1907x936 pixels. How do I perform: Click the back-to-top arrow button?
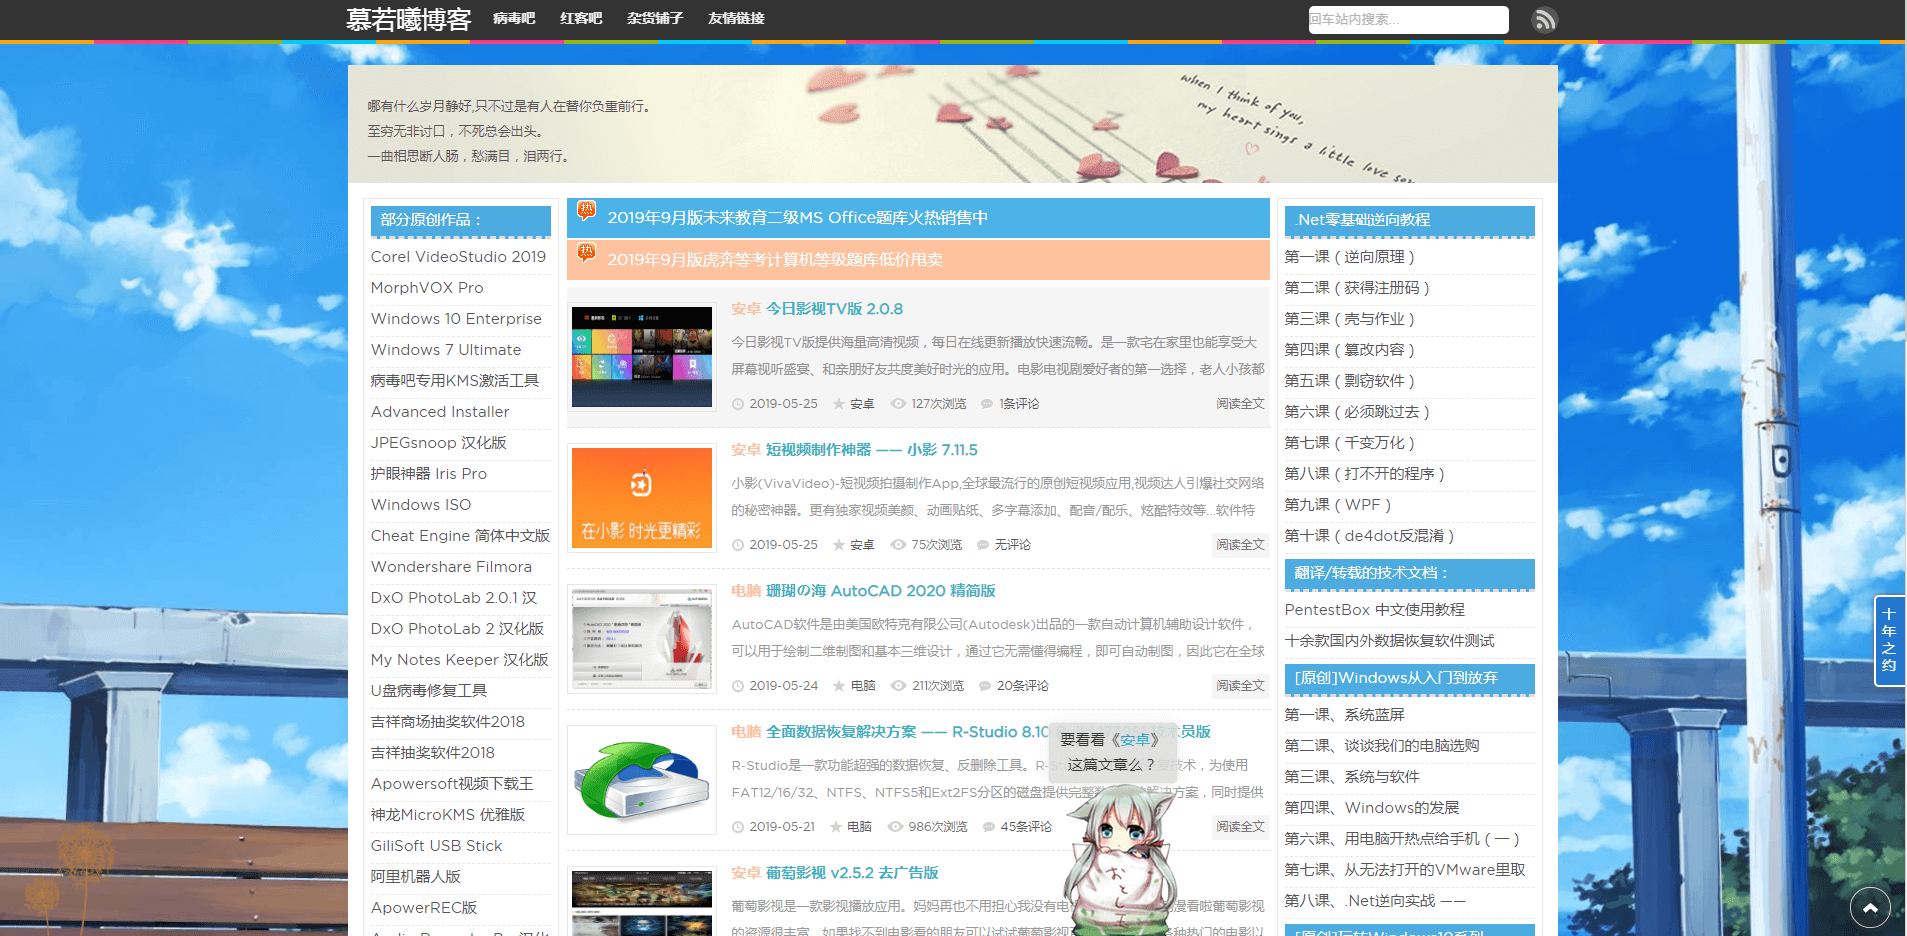(1869, 907)
